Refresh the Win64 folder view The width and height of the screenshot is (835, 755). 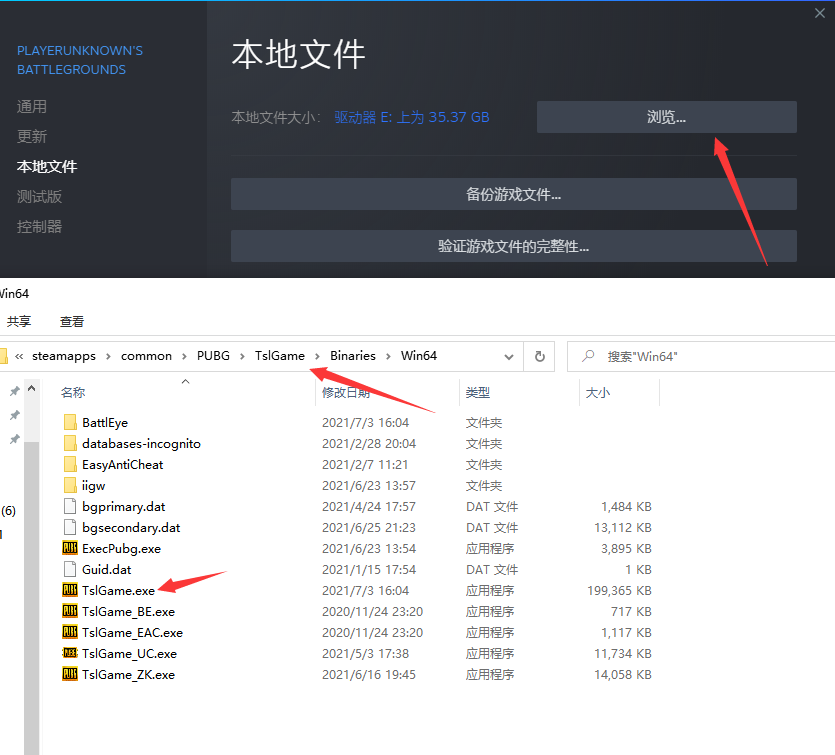tap(539, 356)
